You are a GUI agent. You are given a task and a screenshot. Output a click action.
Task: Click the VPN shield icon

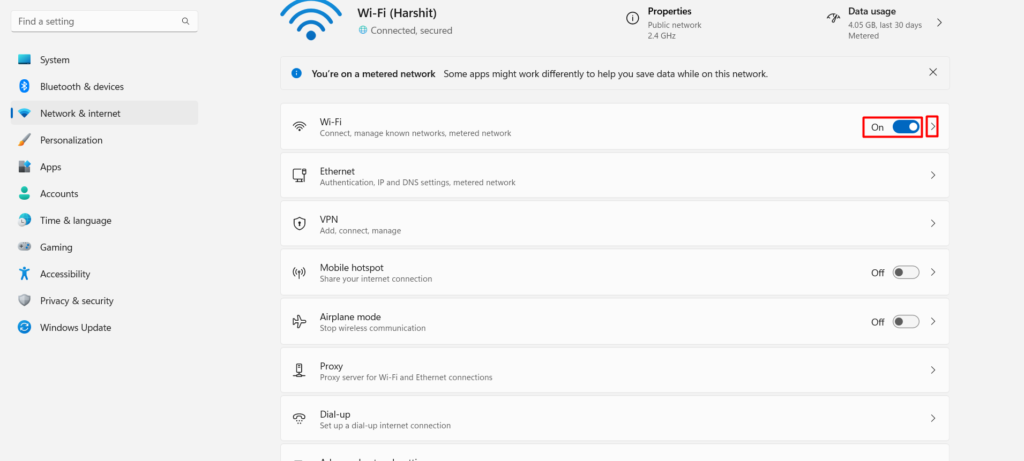coord(299,224)
